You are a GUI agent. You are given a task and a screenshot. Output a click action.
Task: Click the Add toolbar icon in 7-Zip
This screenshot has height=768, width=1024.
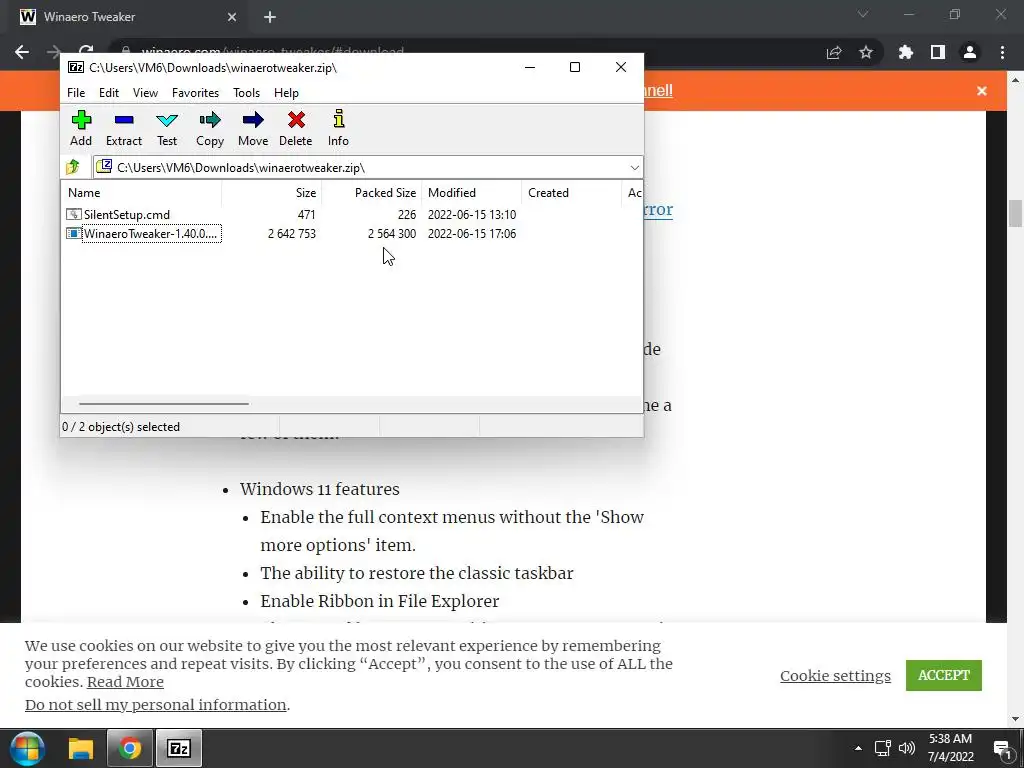click(x=81, y=120)
